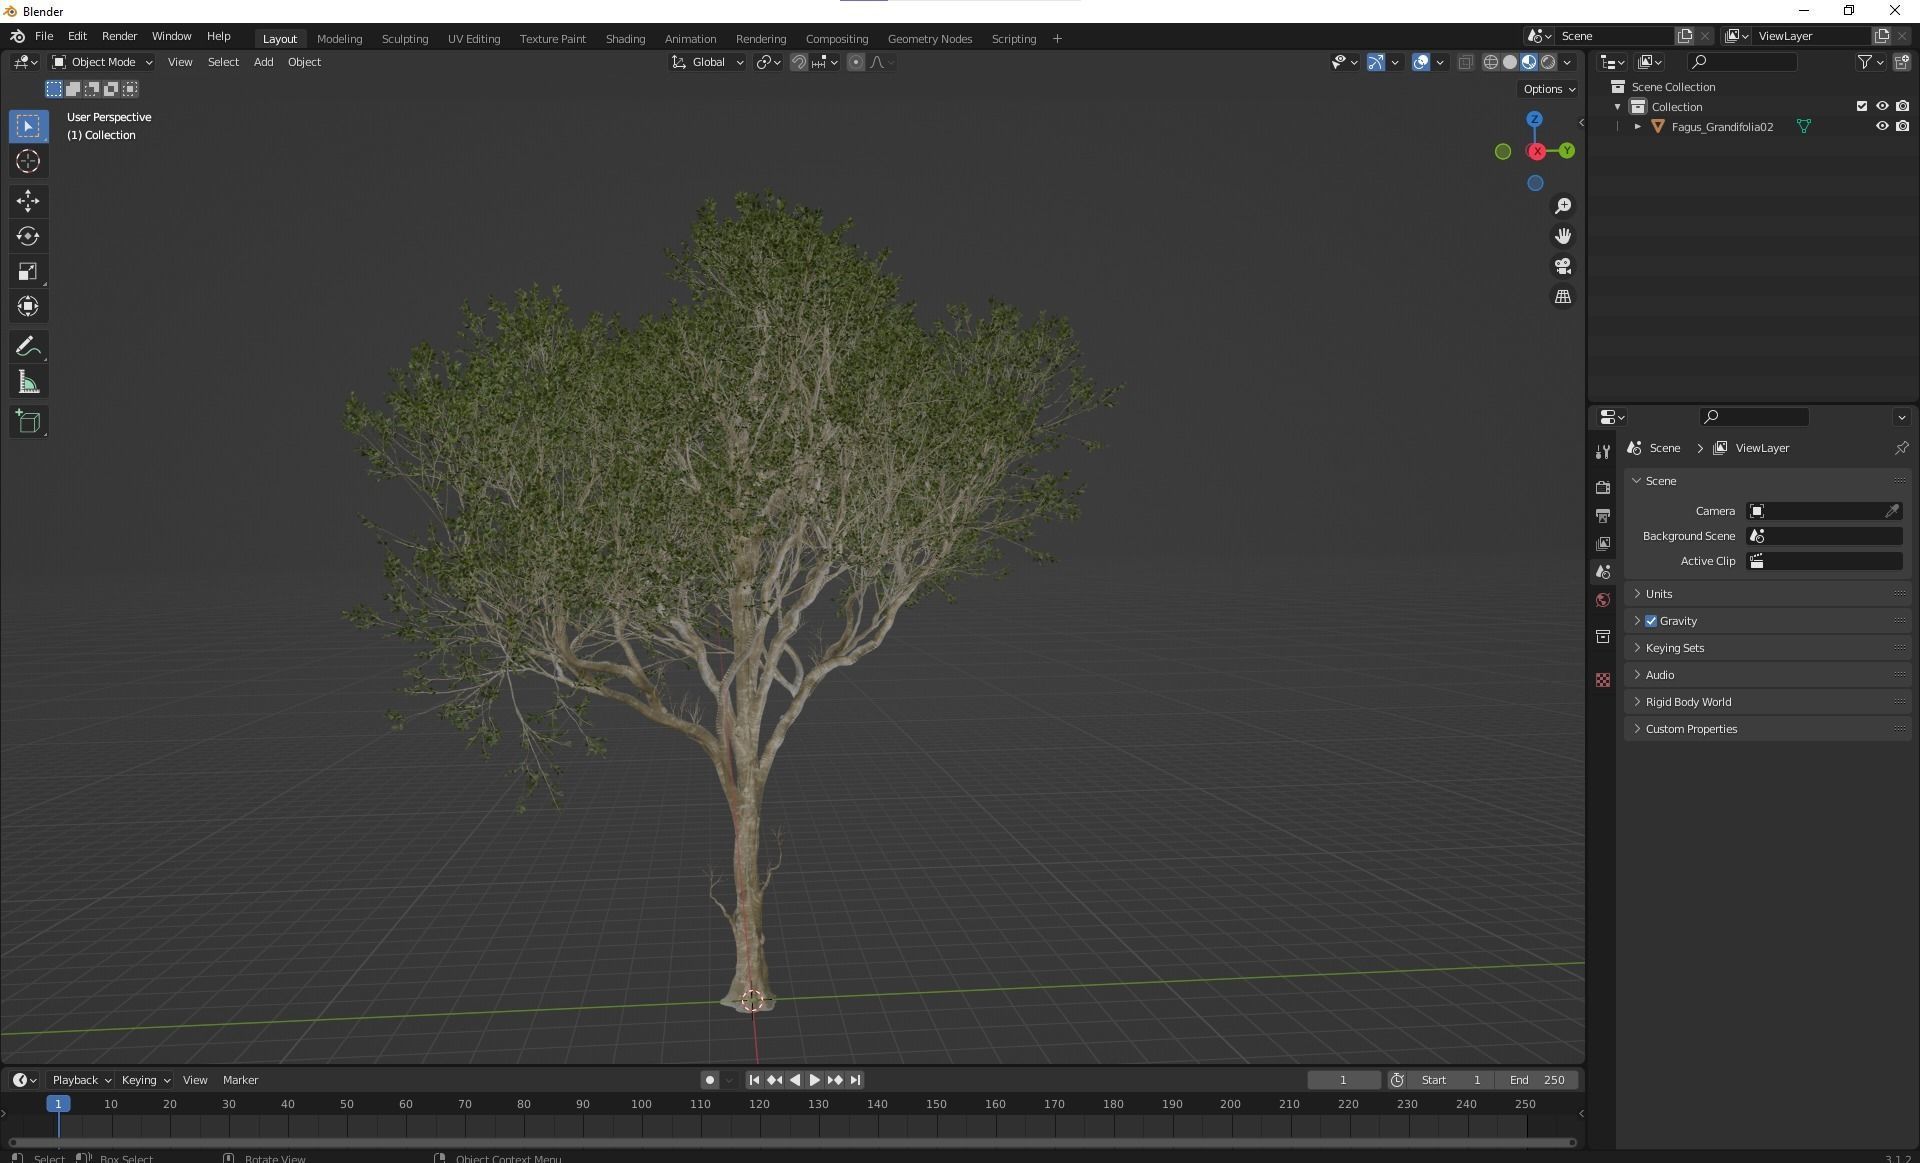1920x1163 pixels.
Task: Select the Scale tool
Action: (28, 271)
